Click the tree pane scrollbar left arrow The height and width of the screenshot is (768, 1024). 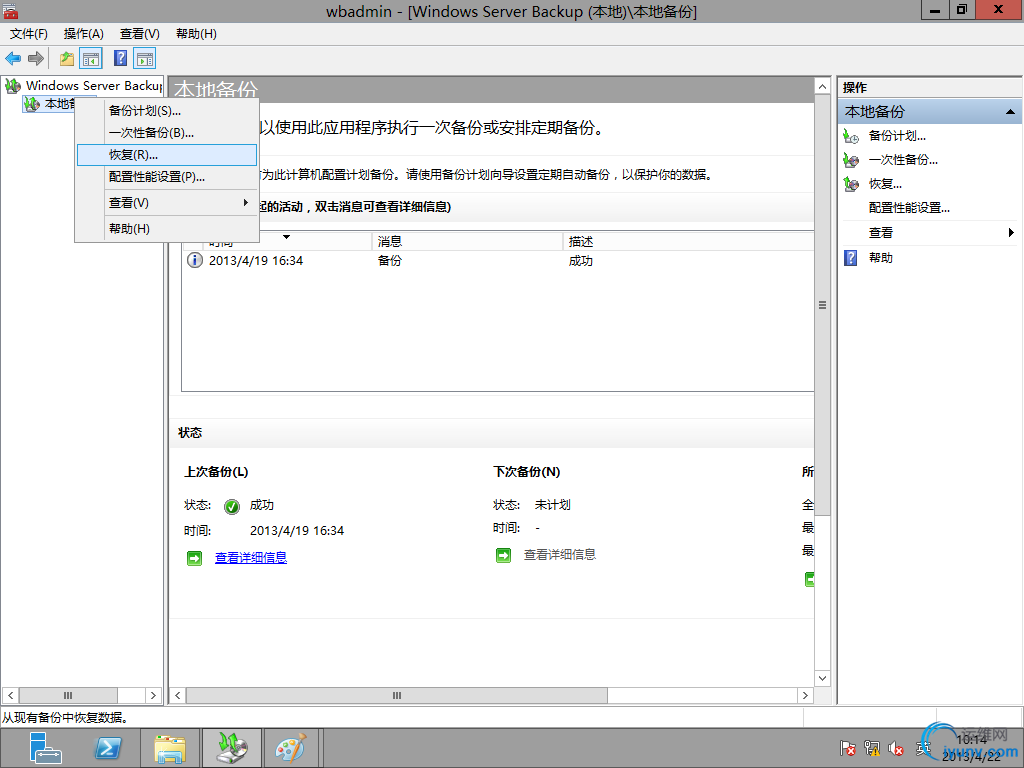click(x=10, y=696)
